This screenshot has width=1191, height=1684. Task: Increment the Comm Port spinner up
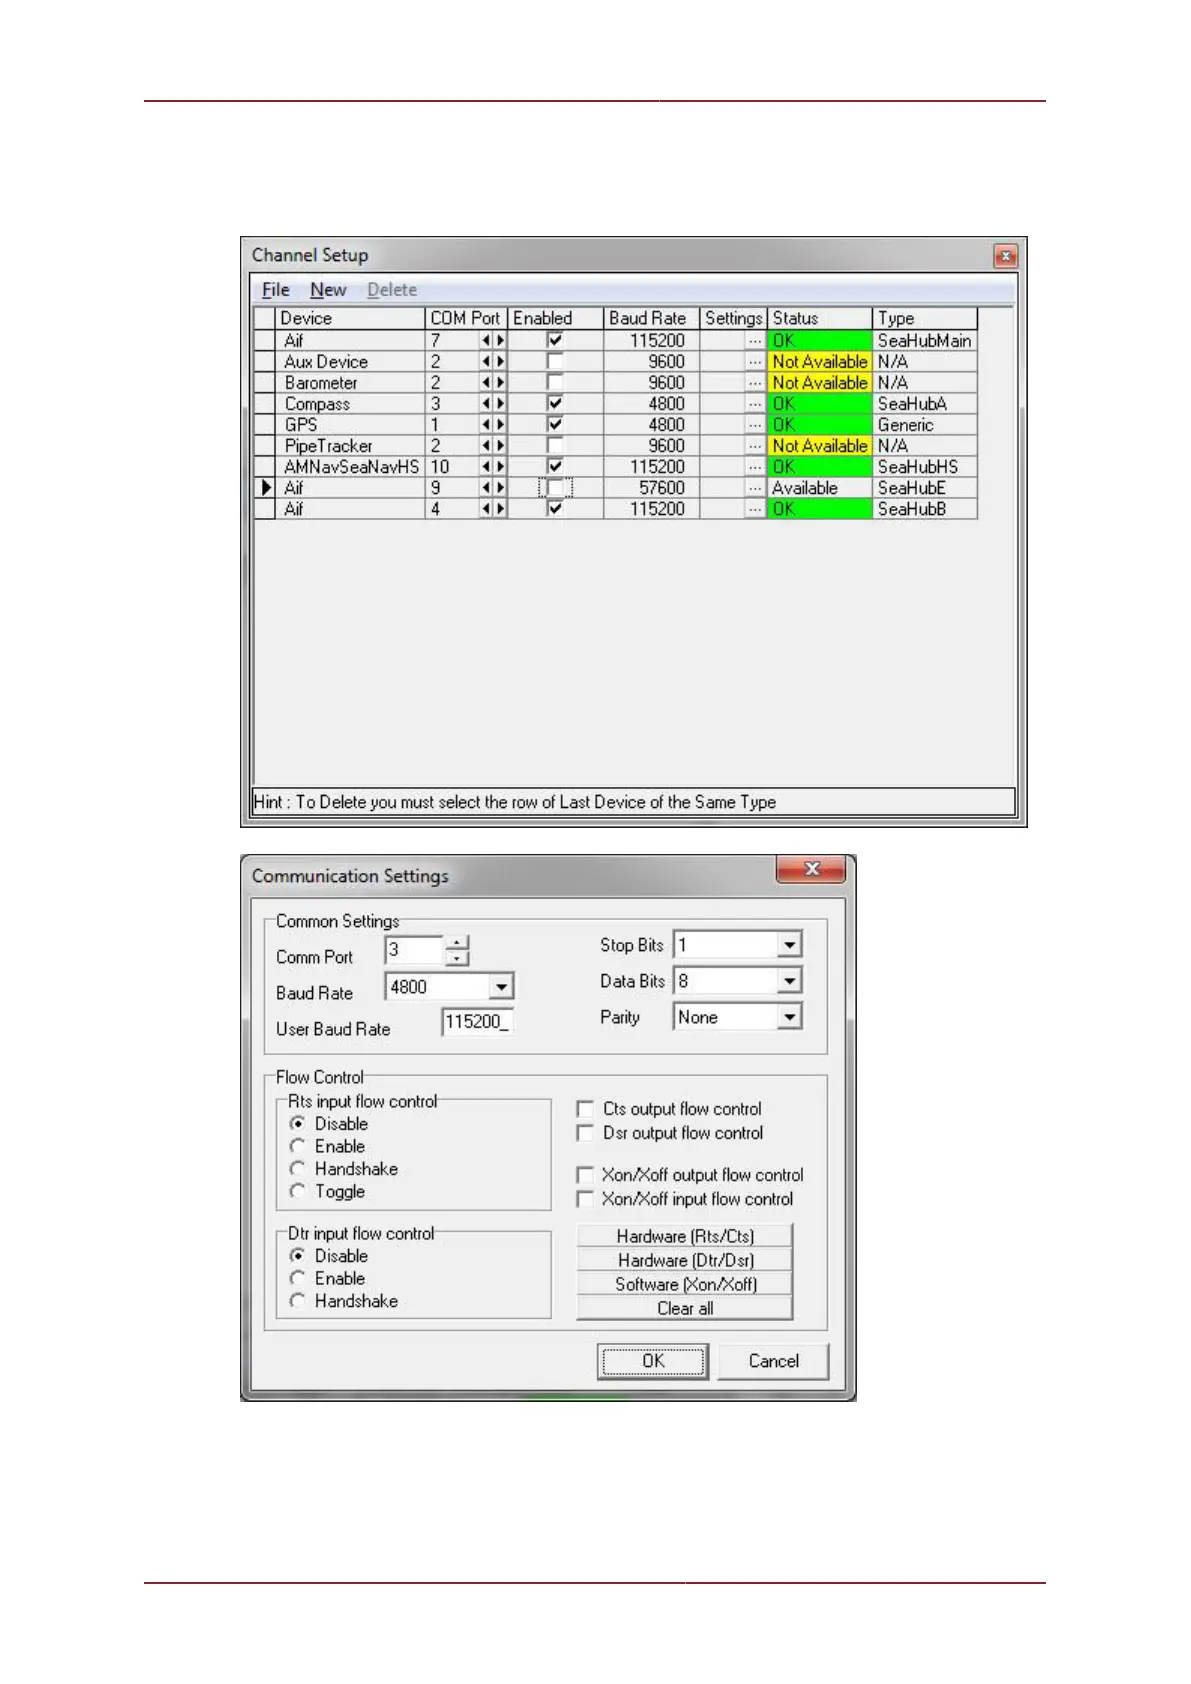(x=456, y=943)
